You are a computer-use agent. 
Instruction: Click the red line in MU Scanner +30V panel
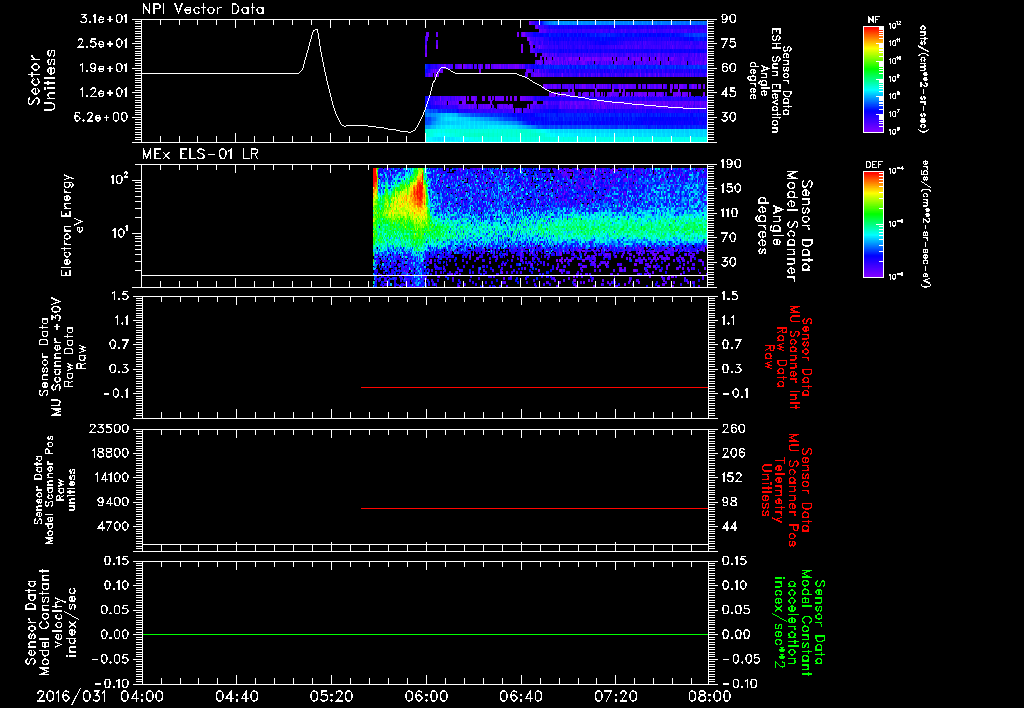coord(534,387)
